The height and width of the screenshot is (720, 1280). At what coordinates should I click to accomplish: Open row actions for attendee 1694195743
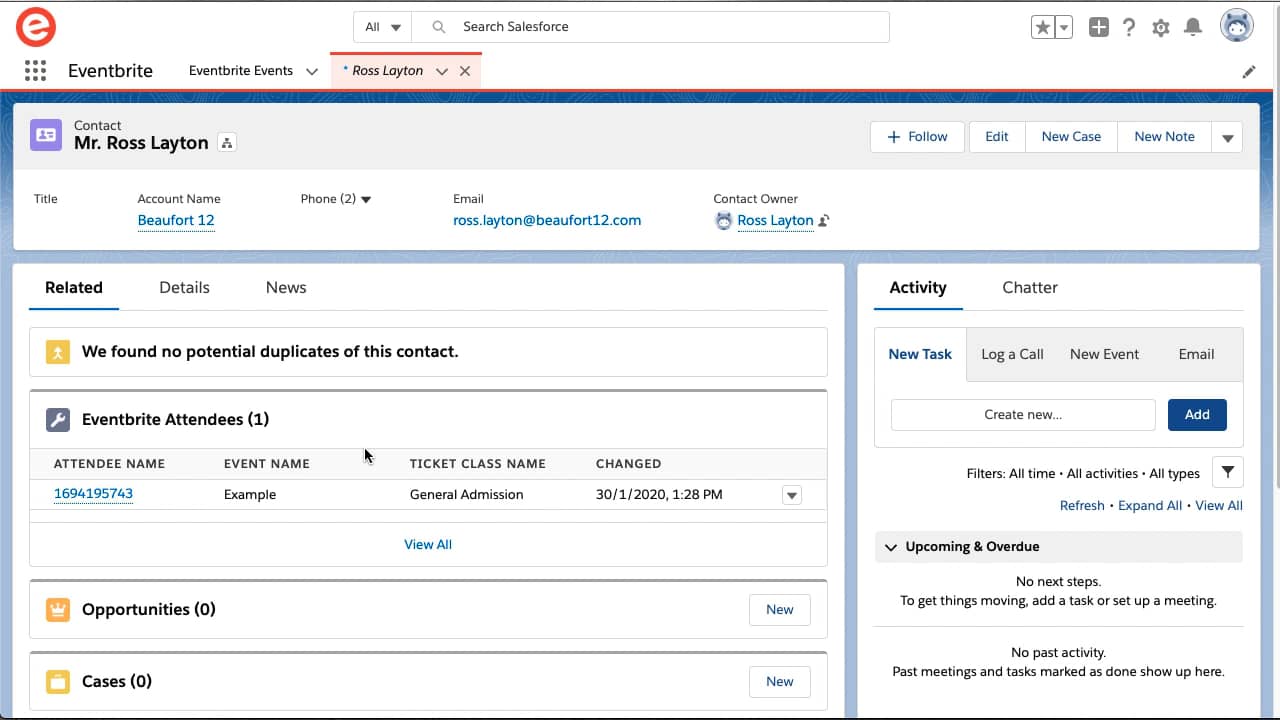click(x=792, y=495)
